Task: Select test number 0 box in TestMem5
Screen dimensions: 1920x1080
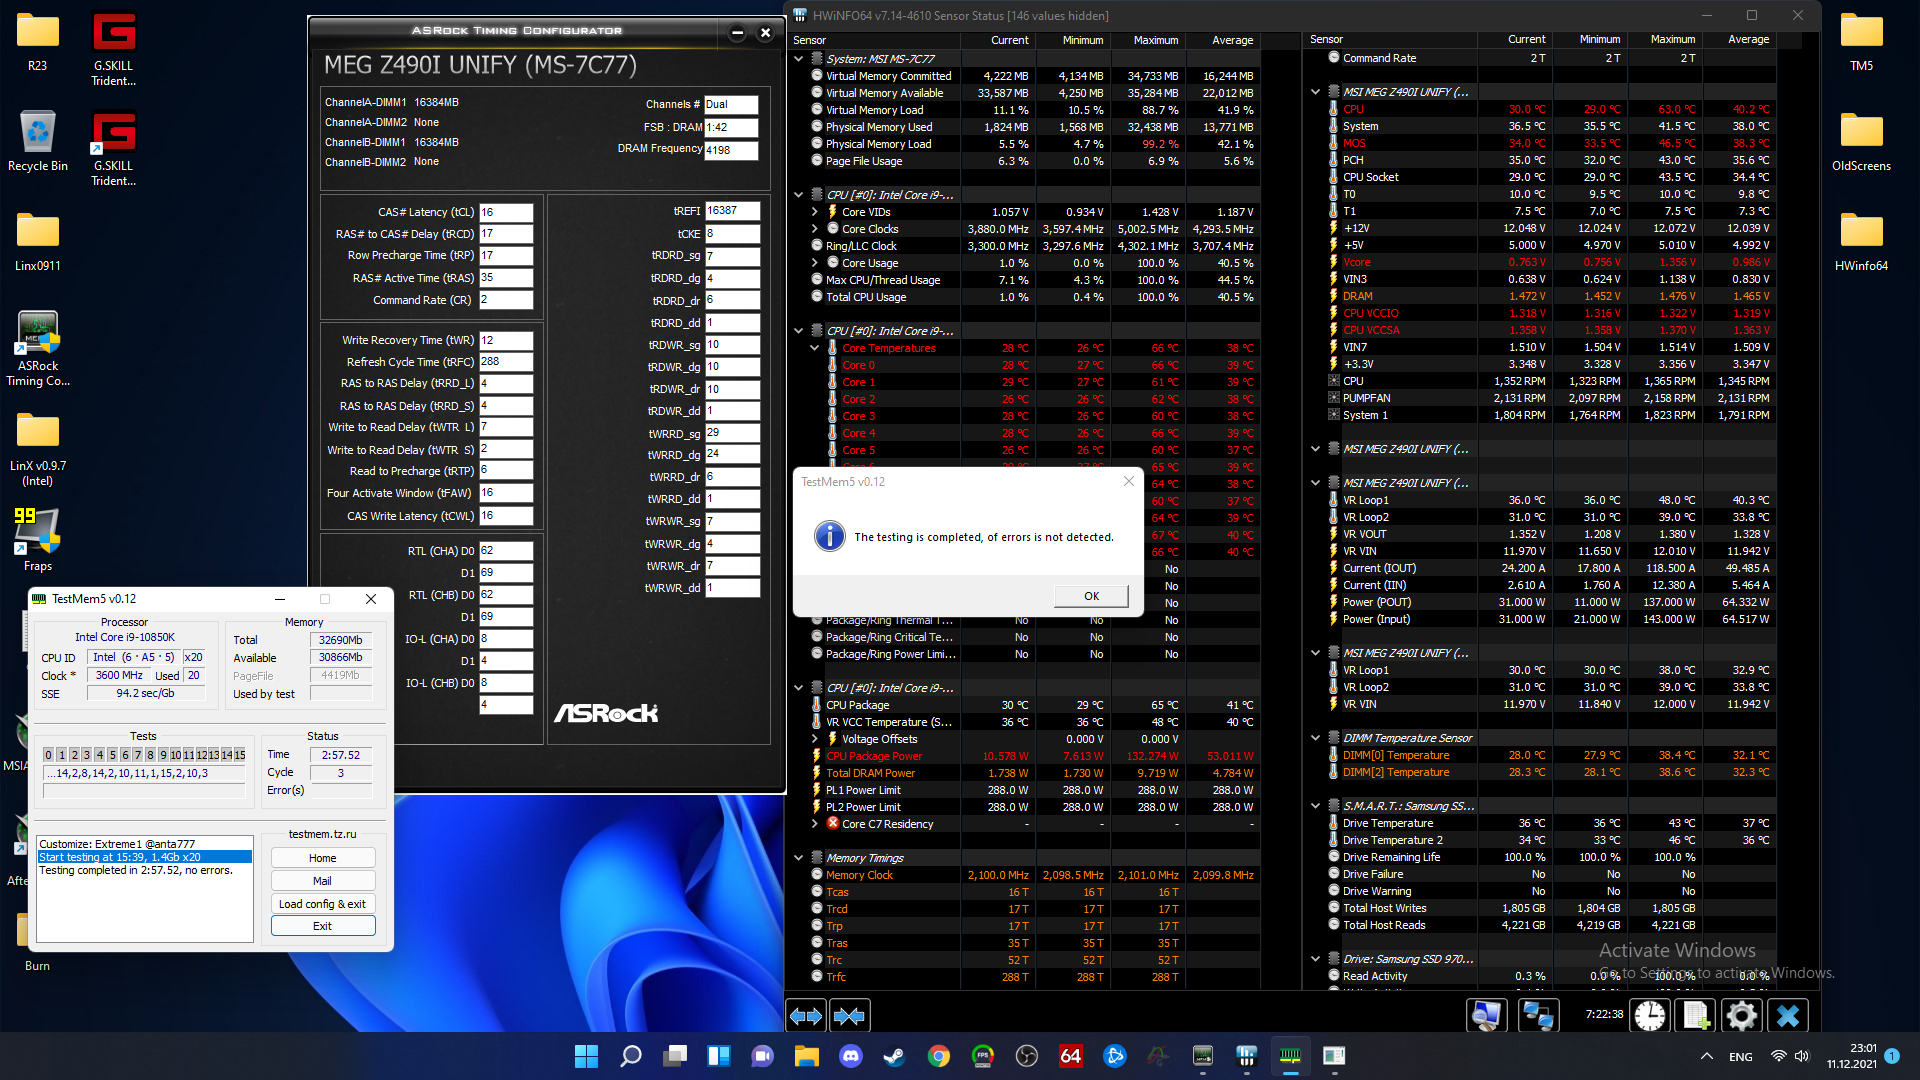Action: [x=48, y=755]
